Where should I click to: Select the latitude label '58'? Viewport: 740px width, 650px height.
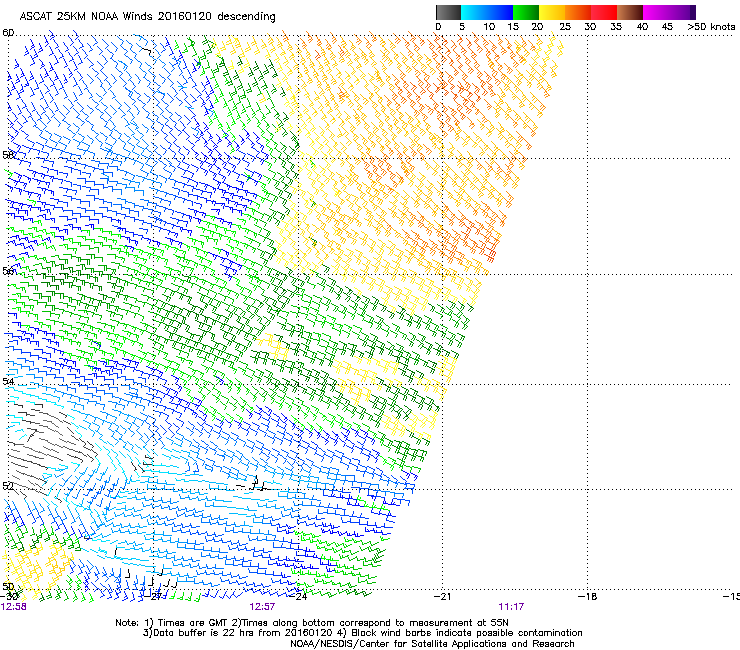[x=8, y=155]
